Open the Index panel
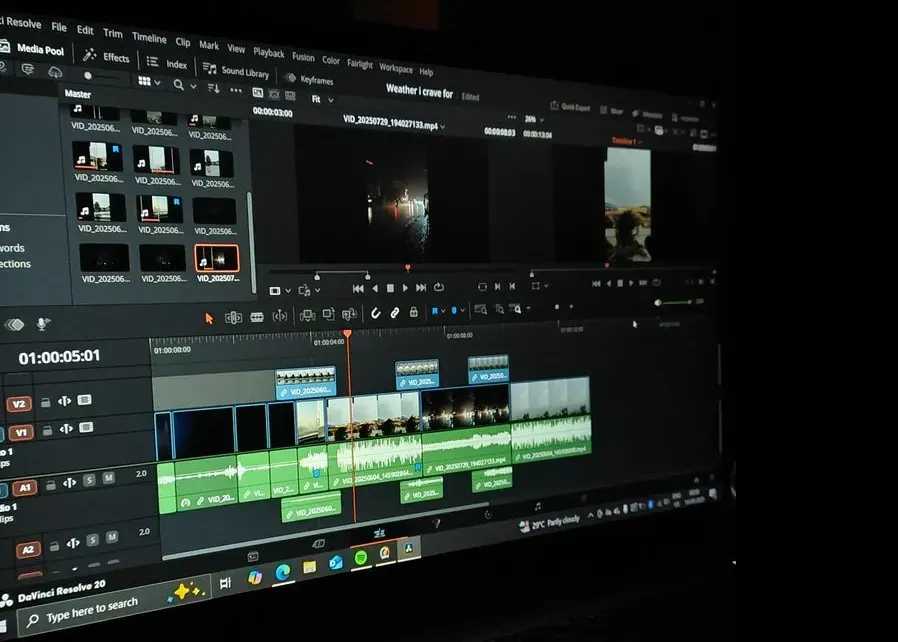The height and width of the screenshot is (642, 898). 167,63
